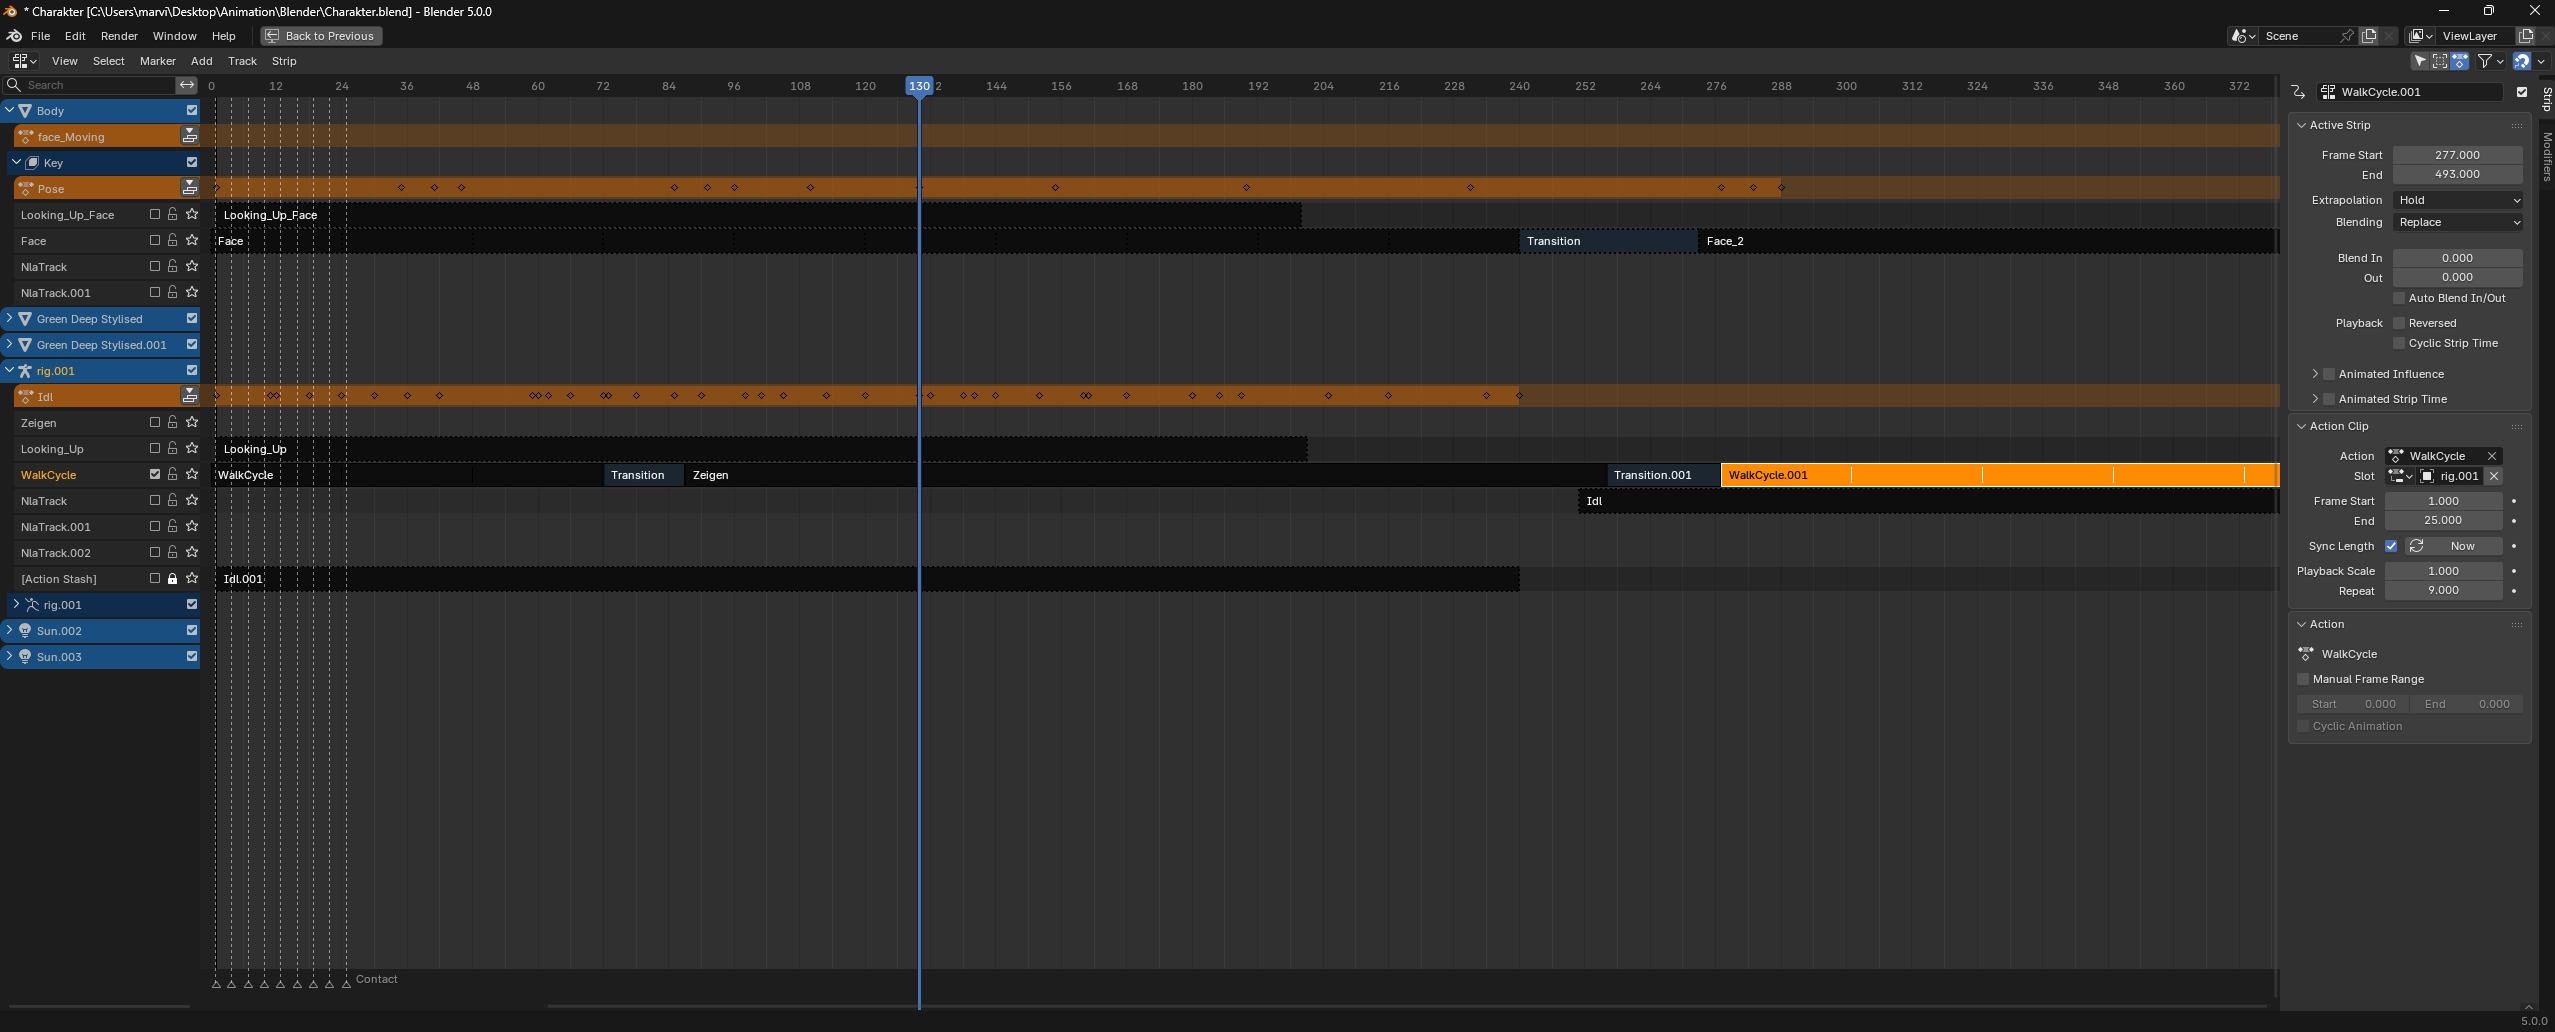Disable the Sync Length checkbox
Screen dimensions: 2555x1032
2391,546
